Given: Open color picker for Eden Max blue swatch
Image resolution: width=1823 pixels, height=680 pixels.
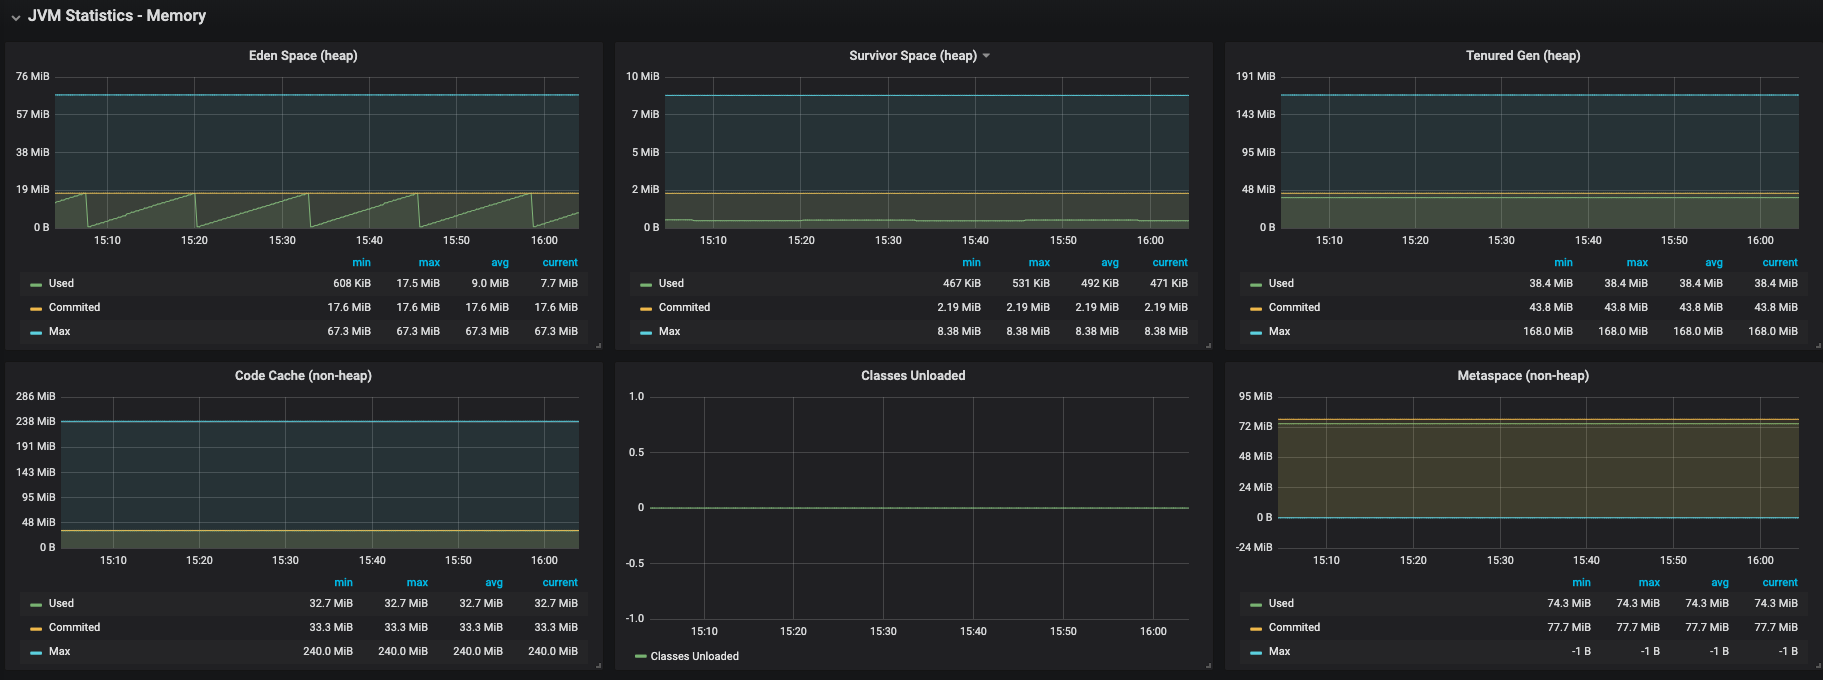Looking at the screenshot, I should pos(36,333).
